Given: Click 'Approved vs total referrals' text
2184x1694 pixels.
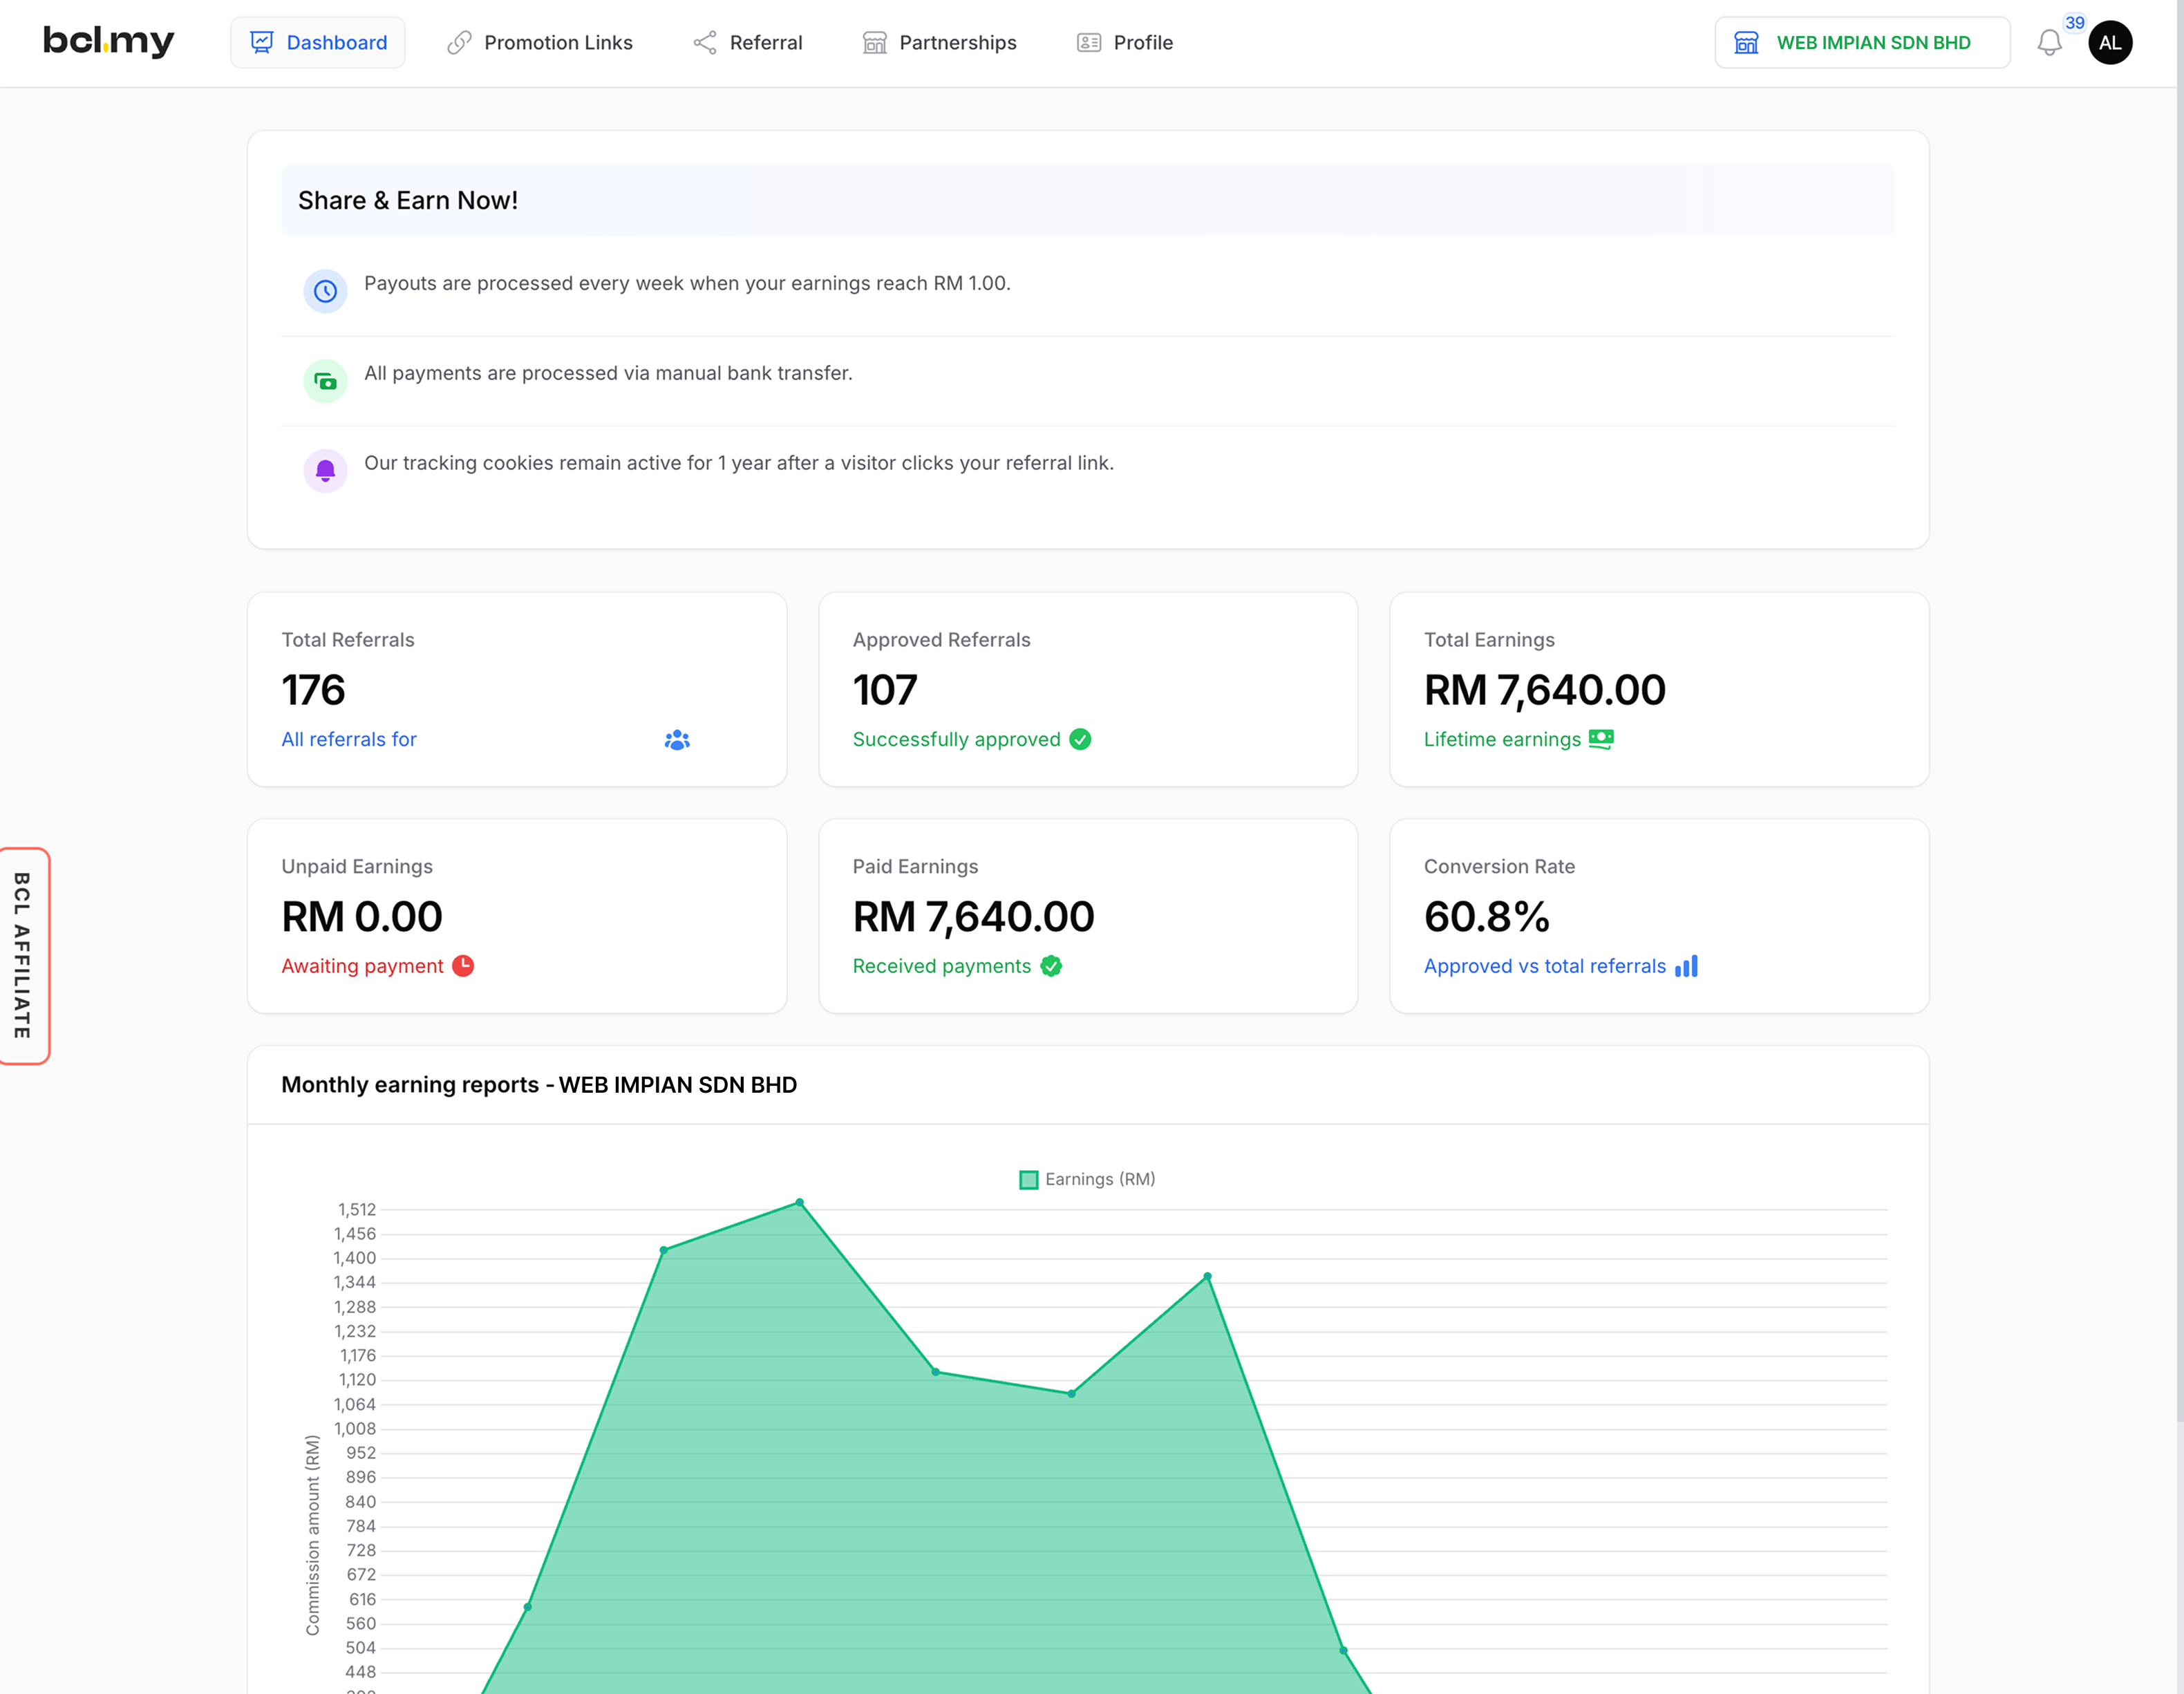Looking at the screenshot, I should pyautogui.click(x=1545, y=966).
